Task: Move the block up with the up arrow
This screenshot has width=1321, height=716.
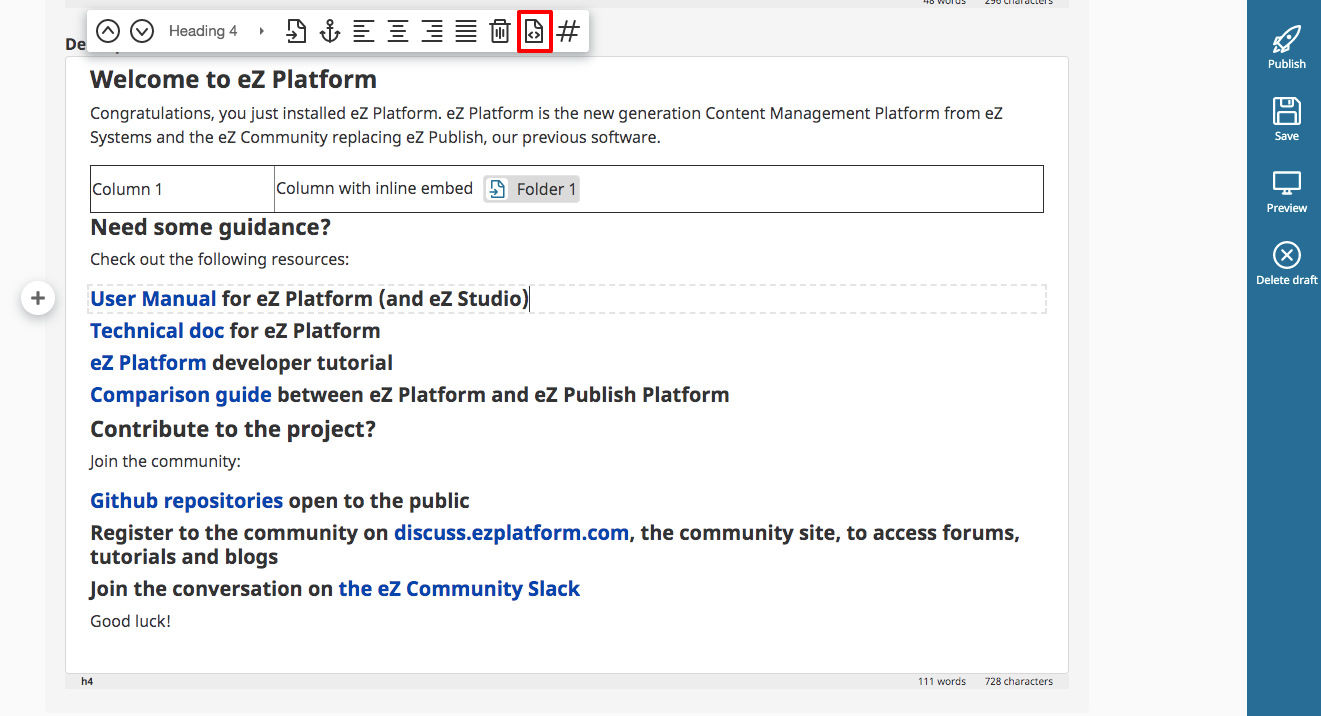Action: tap(108, 31)
